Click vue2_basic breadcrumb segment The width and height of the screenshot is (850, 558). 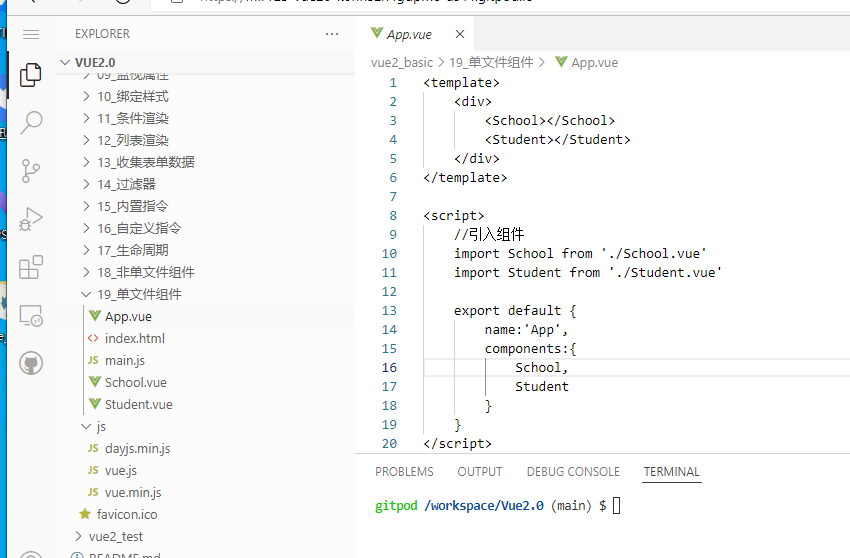[402, 62]
